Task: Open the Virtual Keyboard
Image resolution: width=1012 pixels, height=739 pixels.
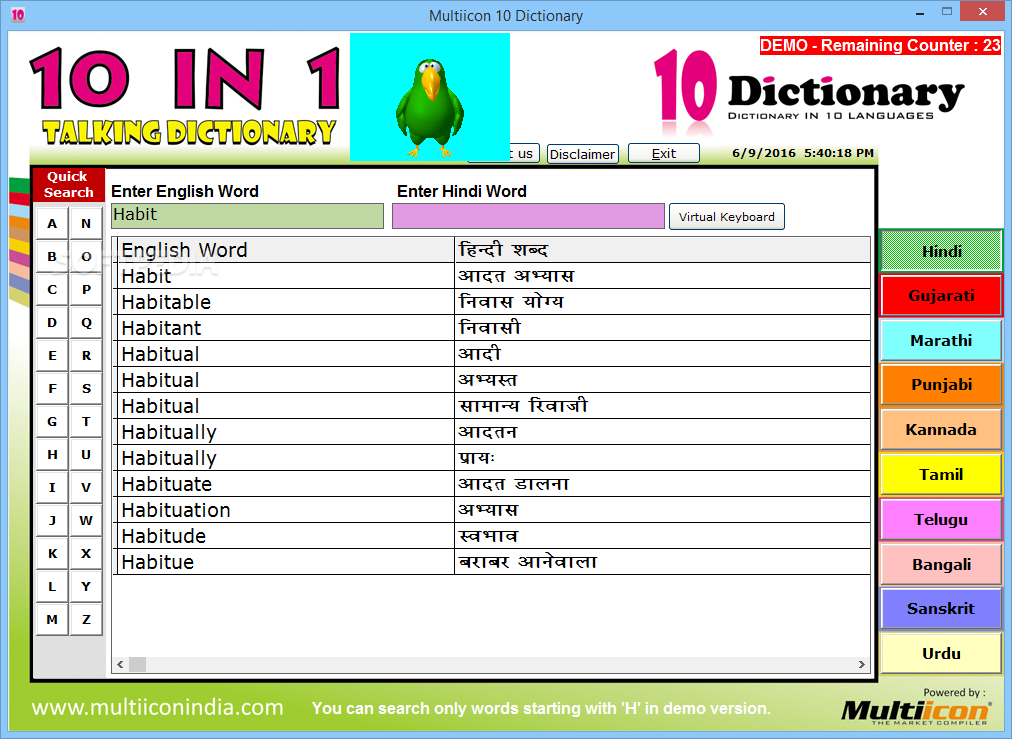Action: (x=727, y=217)
